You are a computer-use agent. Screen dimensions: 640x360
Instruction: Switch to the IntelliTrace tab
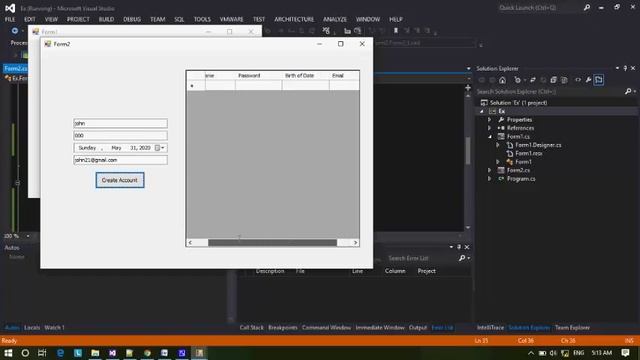(490, 327)
